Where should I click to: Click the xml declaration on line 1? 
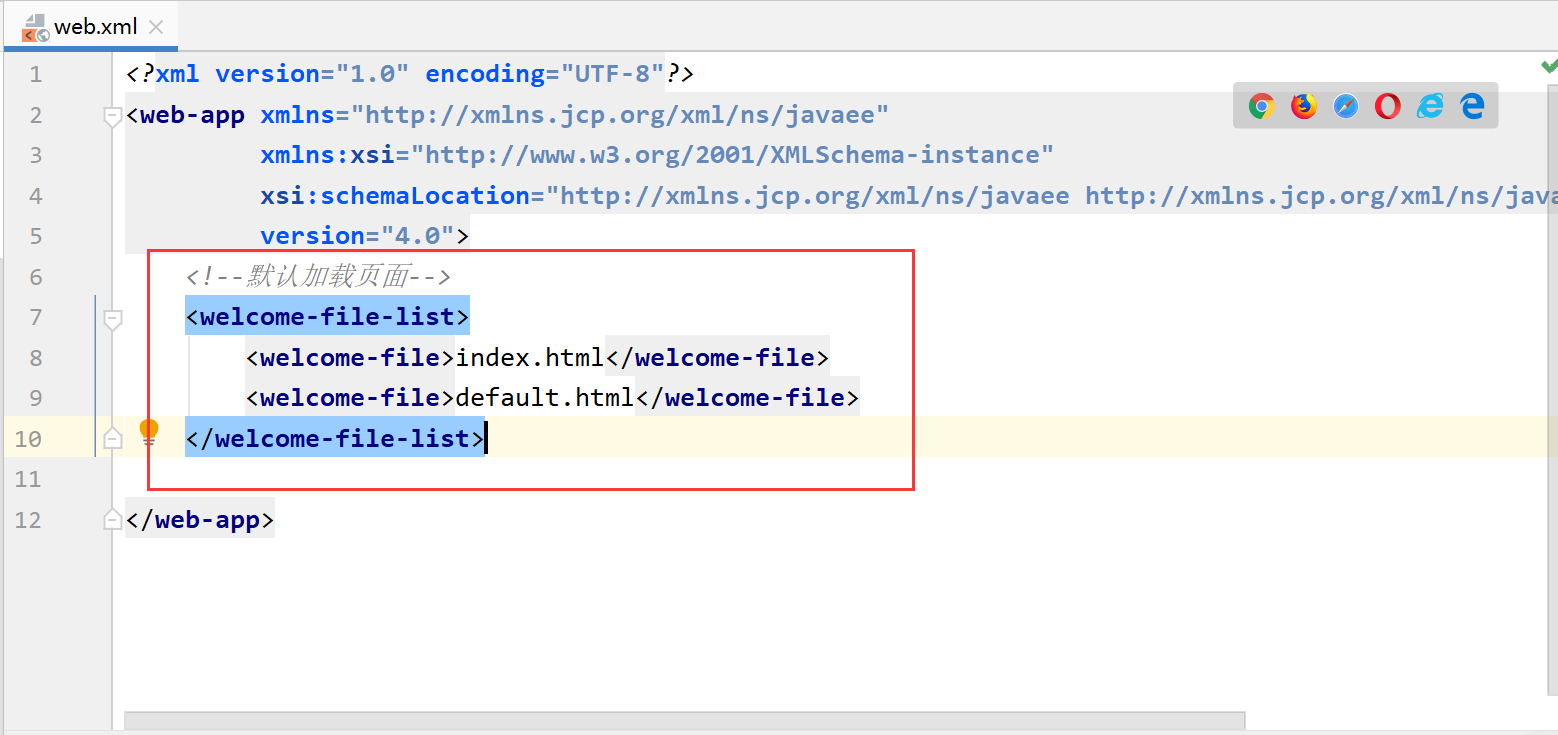pos(410,74)
